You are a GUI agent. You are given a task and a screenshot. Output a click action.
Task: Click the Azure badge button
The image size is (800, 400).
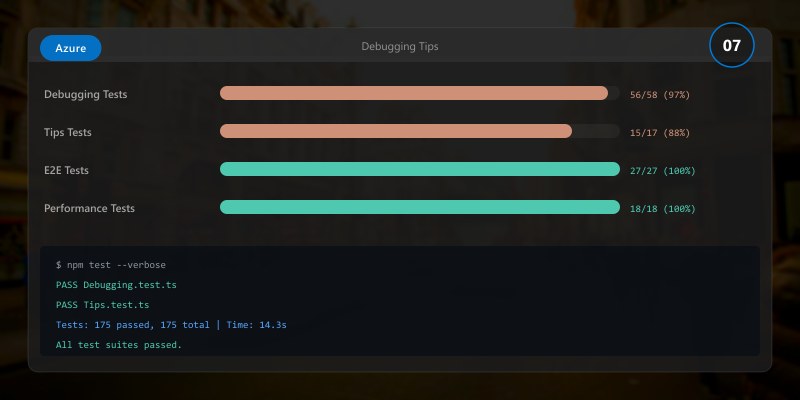(70, 48)
